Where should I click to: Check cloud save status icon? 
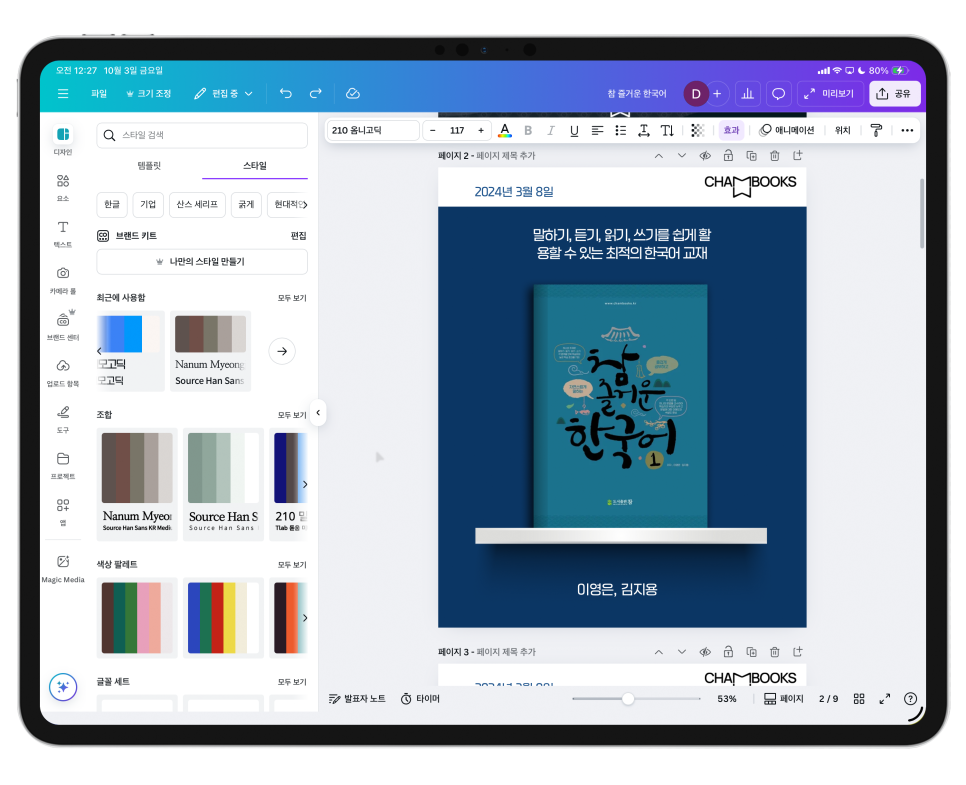pos(353,94)
